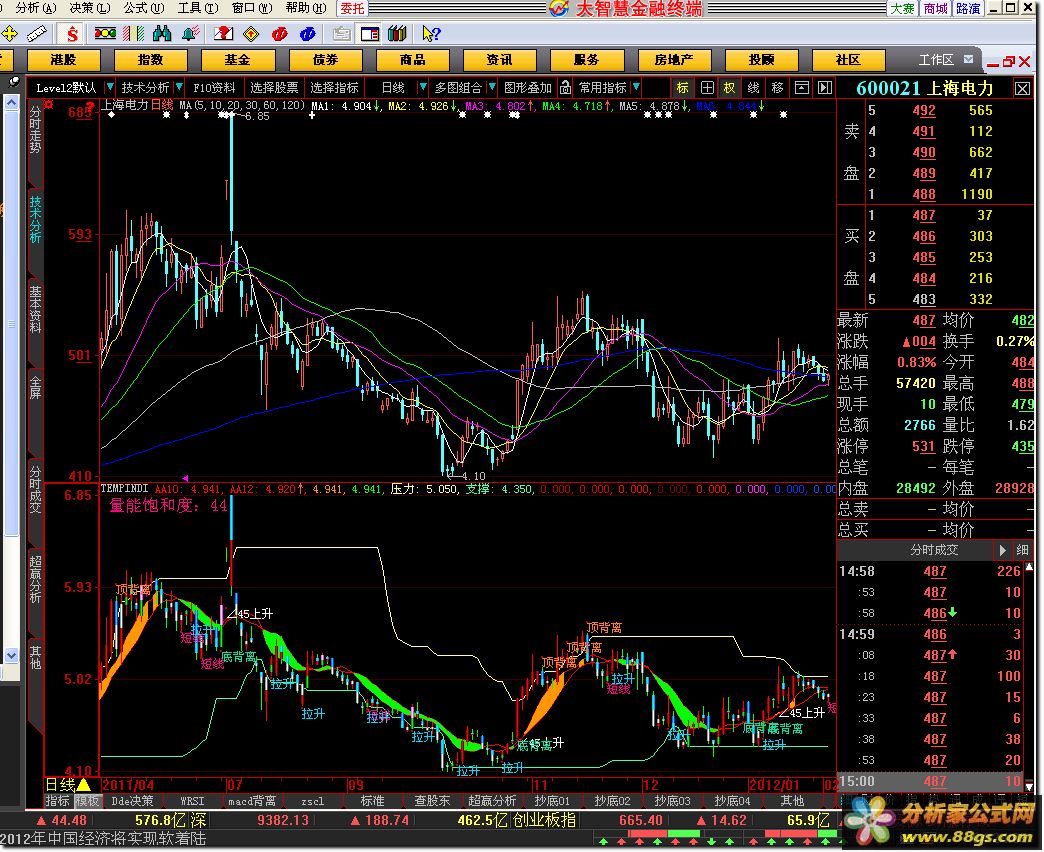Click 选择指标 in chart toolbar
1044x852 pixels.
tap(334, 87)
